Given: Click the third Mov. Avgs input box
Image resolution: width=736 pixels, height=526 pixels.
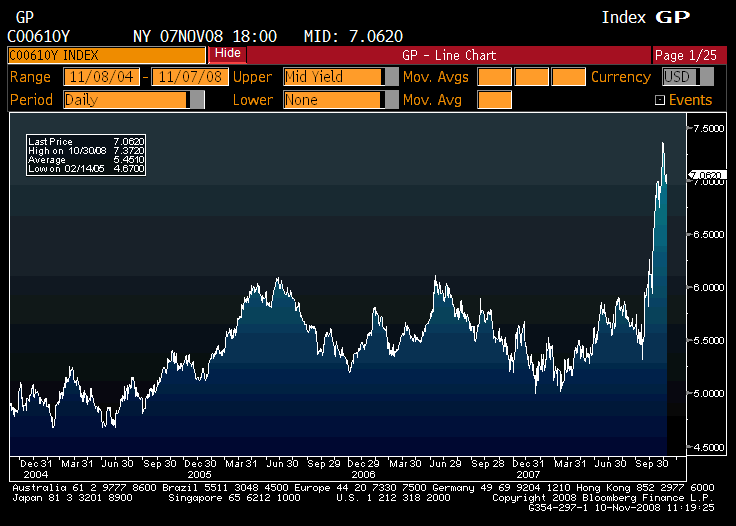Looking at the screenshot, I should (568, 77).
